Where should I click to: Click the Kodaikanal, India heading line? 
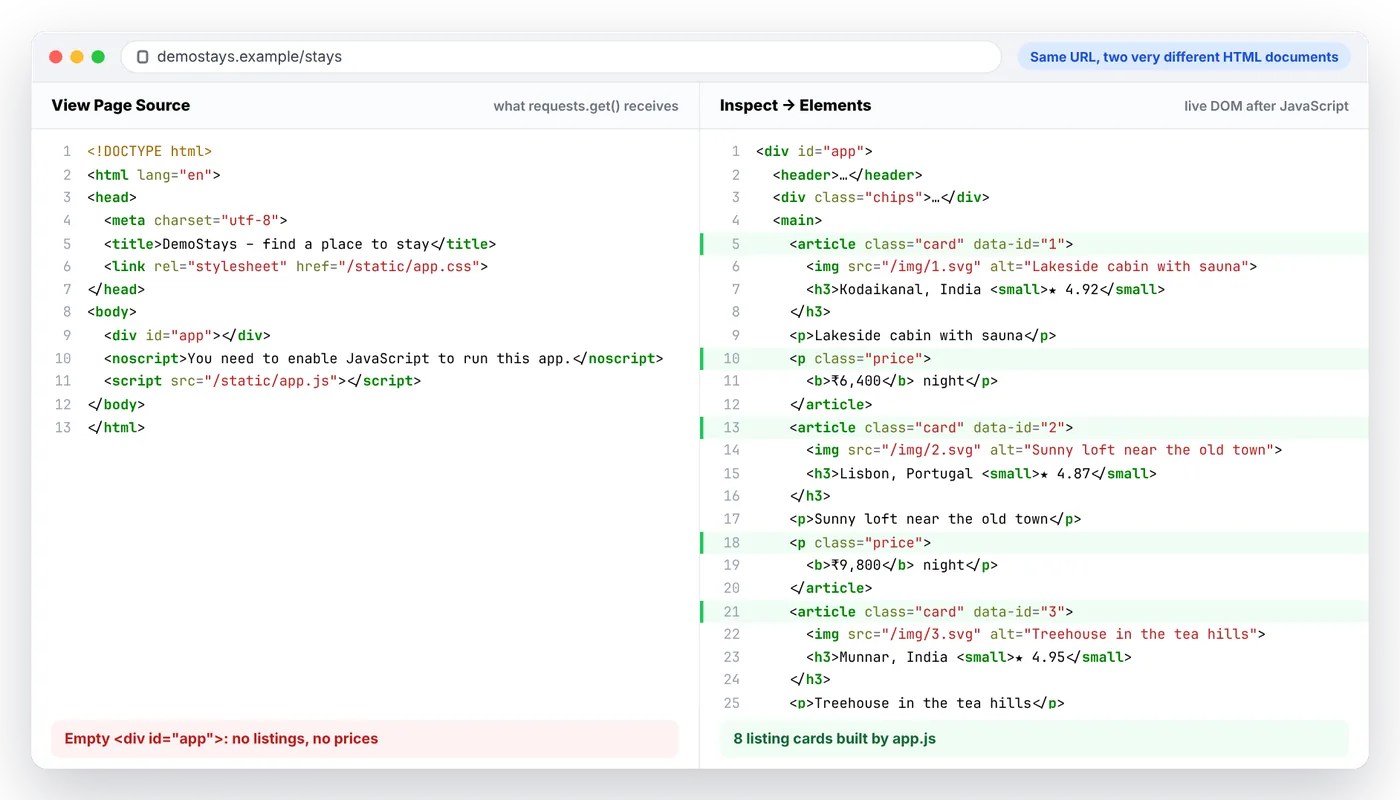(986, 289)
